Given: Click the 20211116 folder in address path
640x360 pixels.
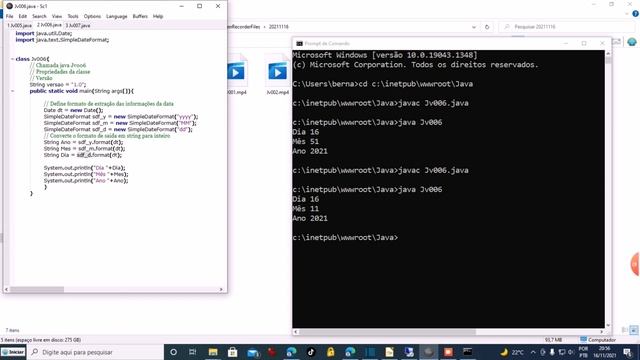Looking at the screenshot, I should (278, 27).
